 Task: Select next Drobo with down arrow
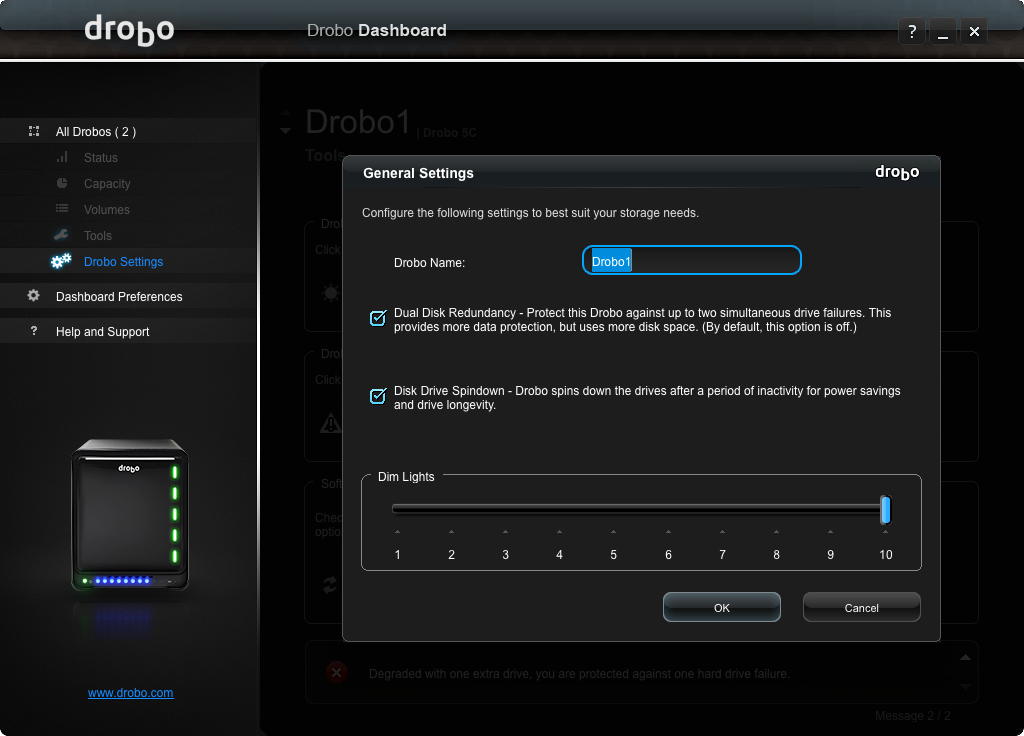pos(286,131)
